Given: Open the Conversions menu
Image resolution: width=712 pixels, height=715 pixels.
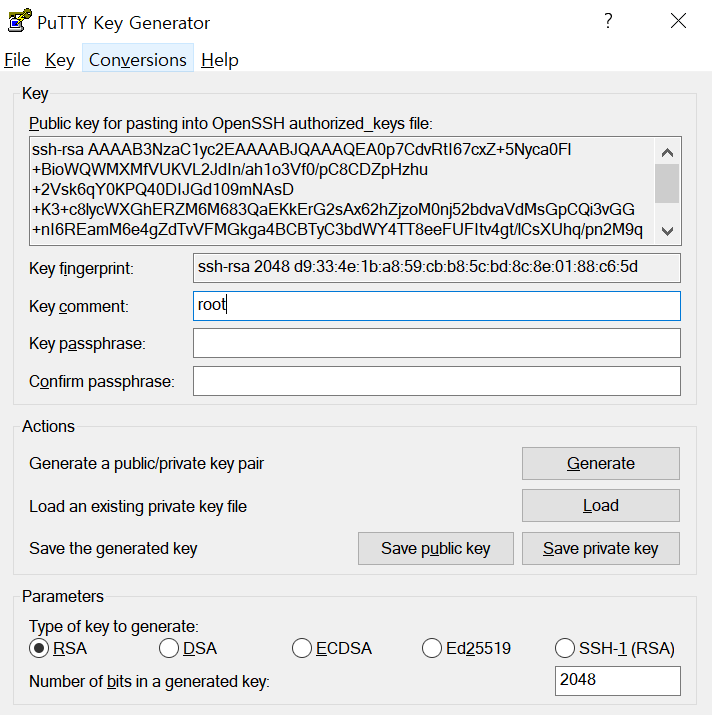Looking at the screenshot, I should [x=138, y=60].
